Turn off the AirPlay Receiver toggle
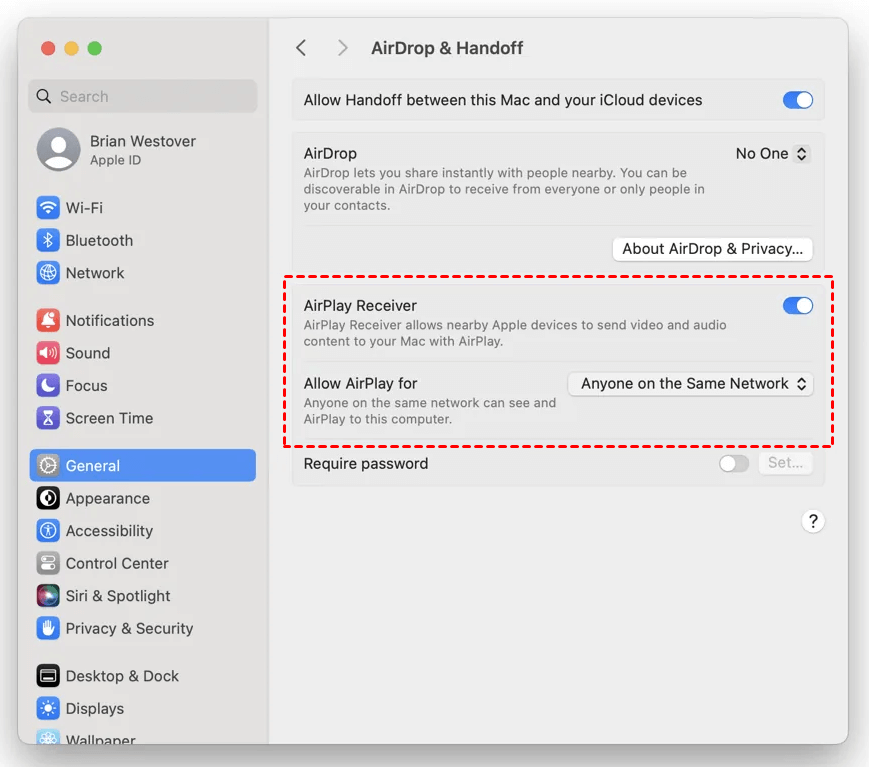The image size is (869, 767). [797, 306]
